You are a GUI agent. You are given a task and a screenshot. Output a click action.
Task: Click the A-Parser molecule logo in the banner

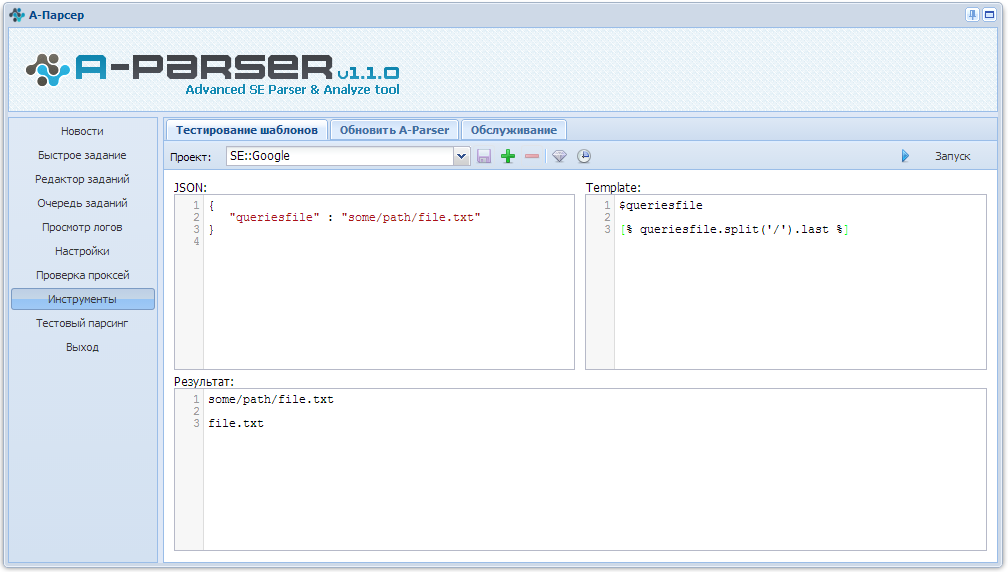click(x=48, y=69)
